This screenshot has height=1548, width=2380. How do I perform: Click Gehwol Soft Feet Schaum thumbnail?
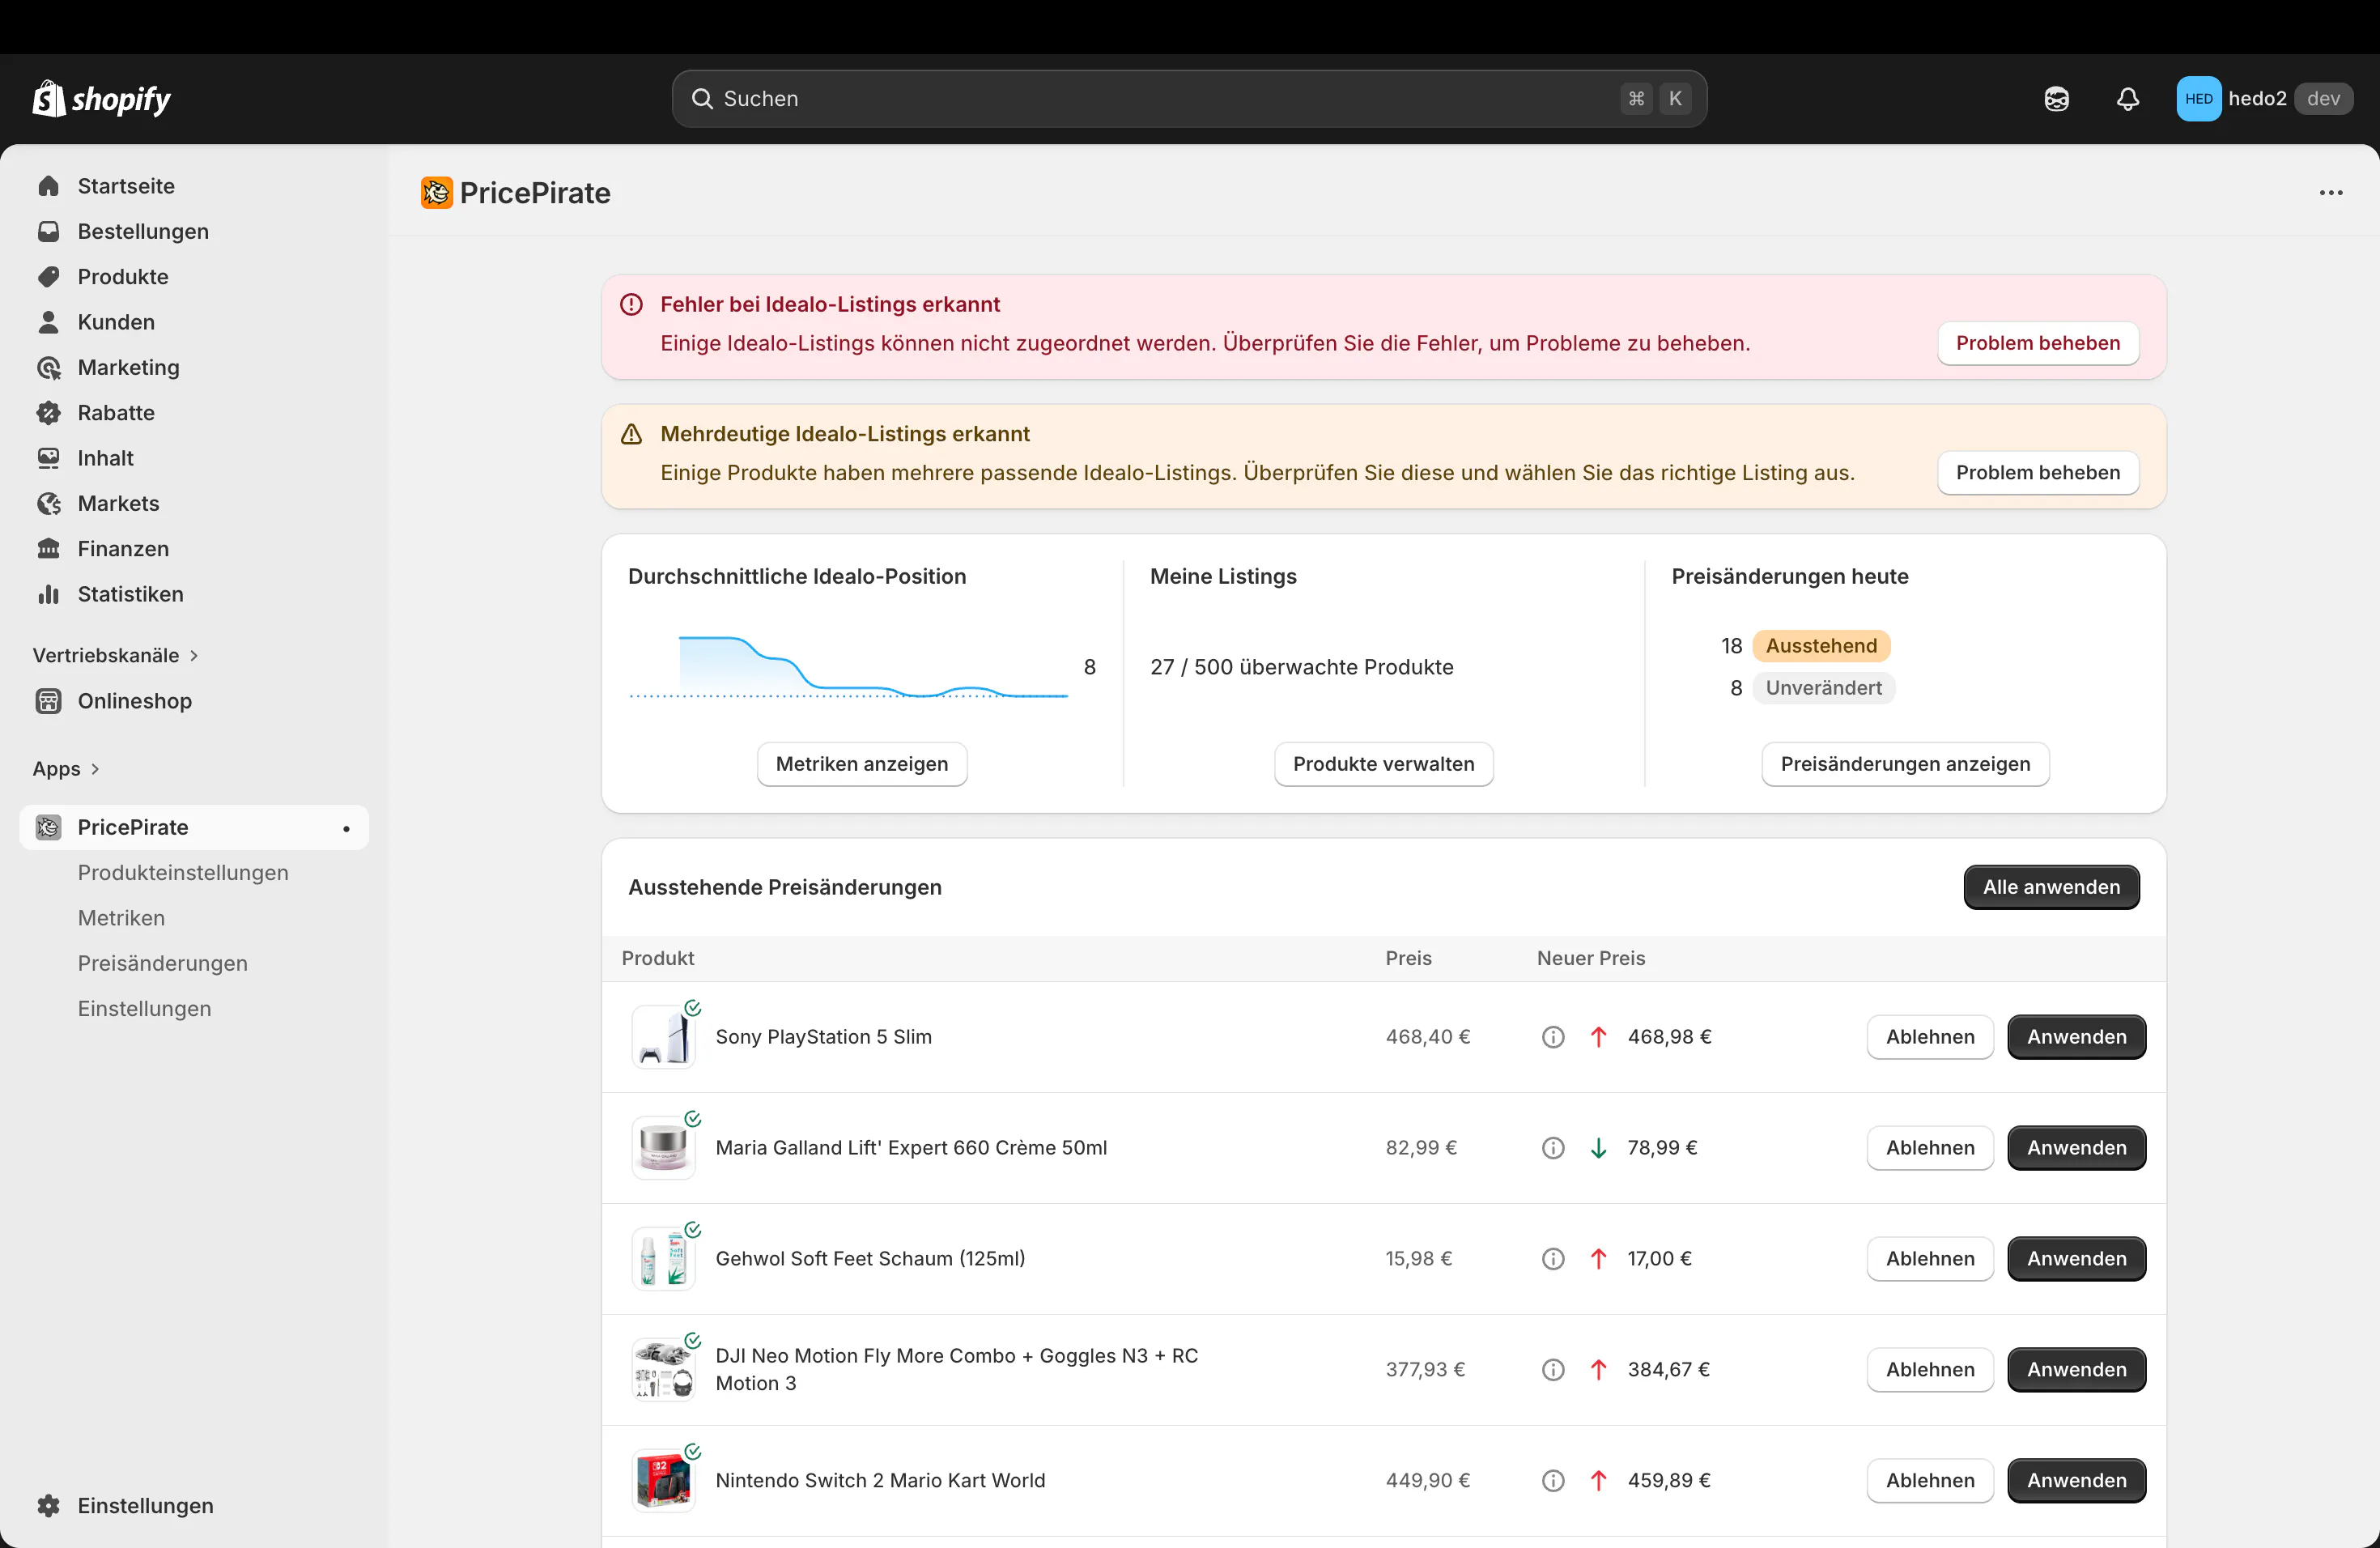pos(663,1259)
